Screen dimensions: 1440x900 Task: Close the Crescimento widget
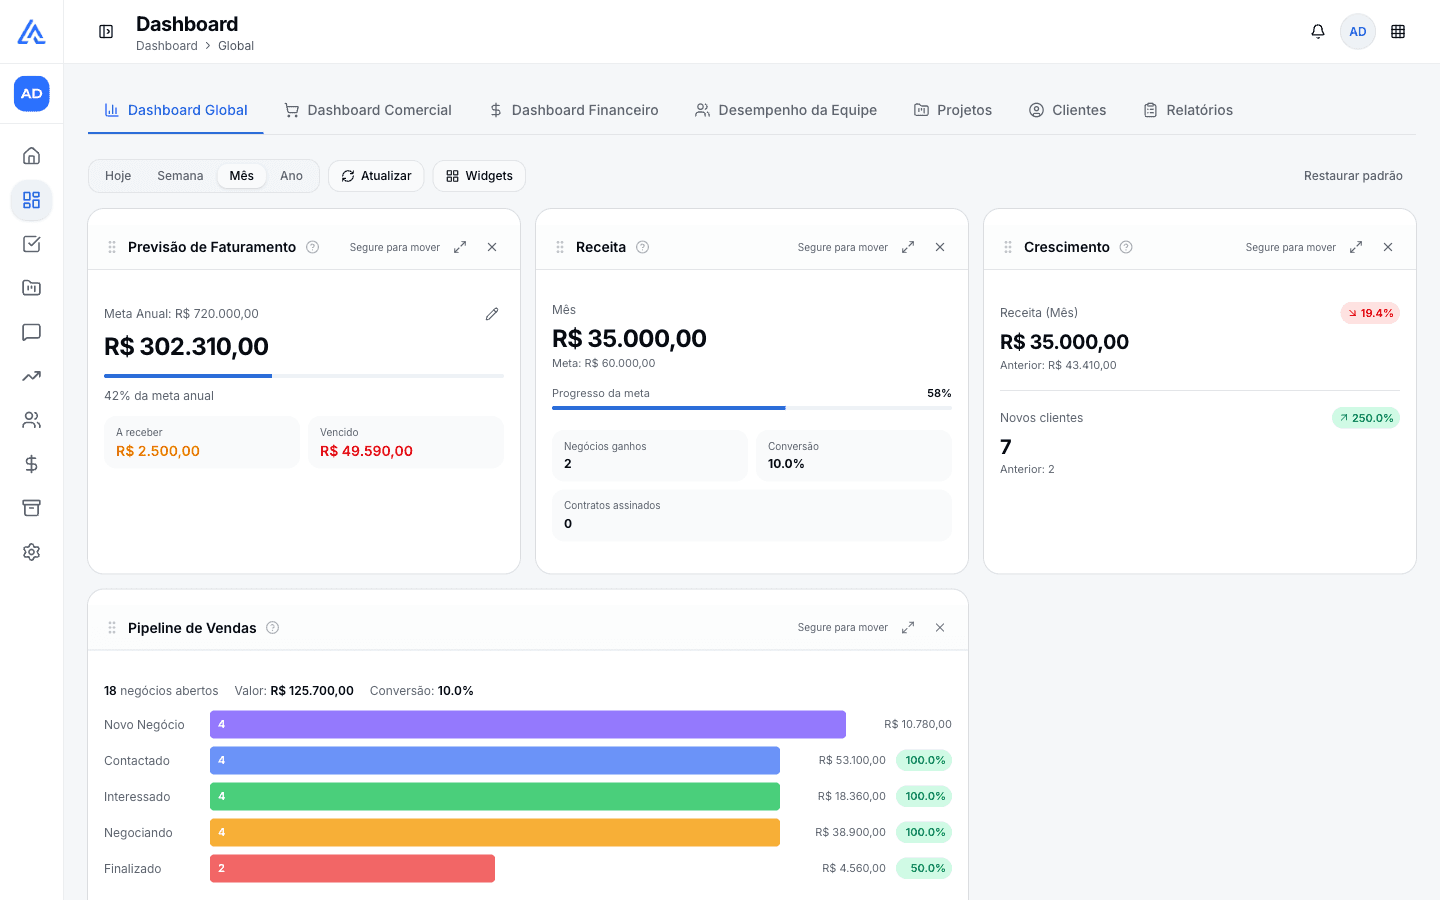[x=1388, y=247]
